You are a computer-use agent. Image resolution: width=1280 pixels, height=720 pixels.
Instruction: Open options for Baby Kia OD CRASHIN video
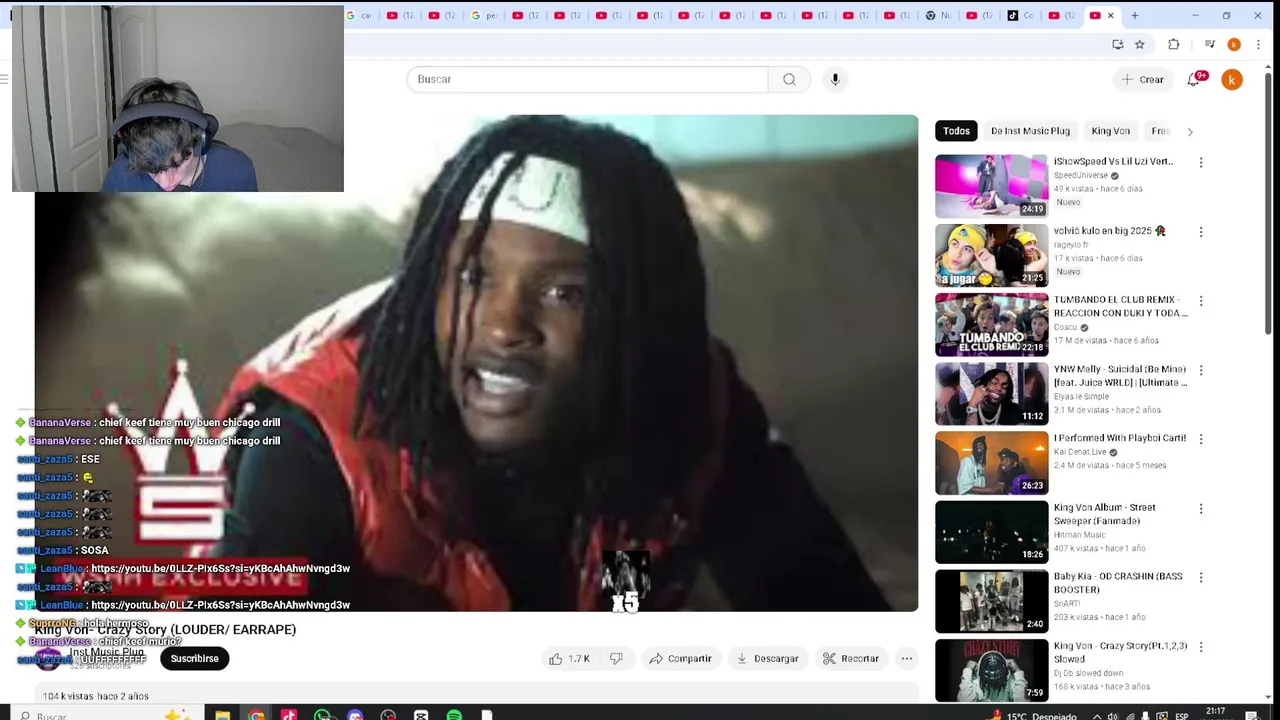click(x=1201, y=577)
